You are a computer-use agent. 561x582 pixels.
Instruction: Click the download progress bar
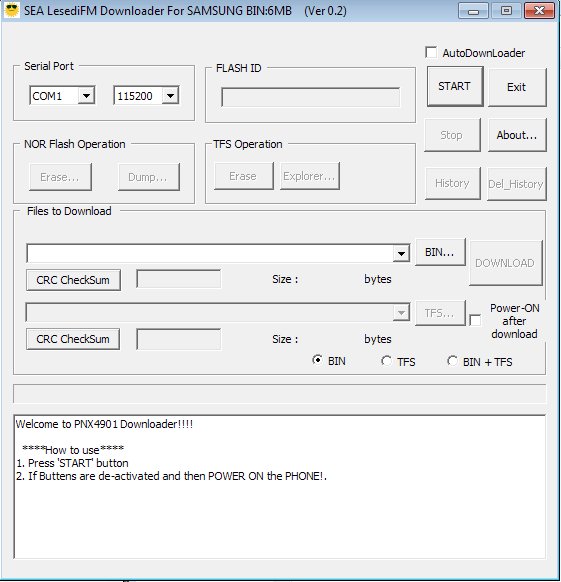280,393
